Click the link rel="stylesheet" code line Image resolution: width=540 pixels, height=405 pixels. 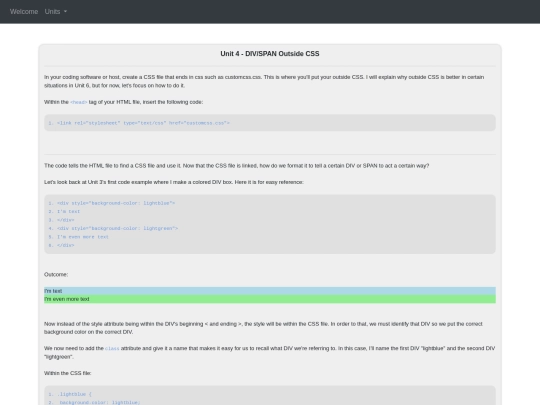coord(143,123)
